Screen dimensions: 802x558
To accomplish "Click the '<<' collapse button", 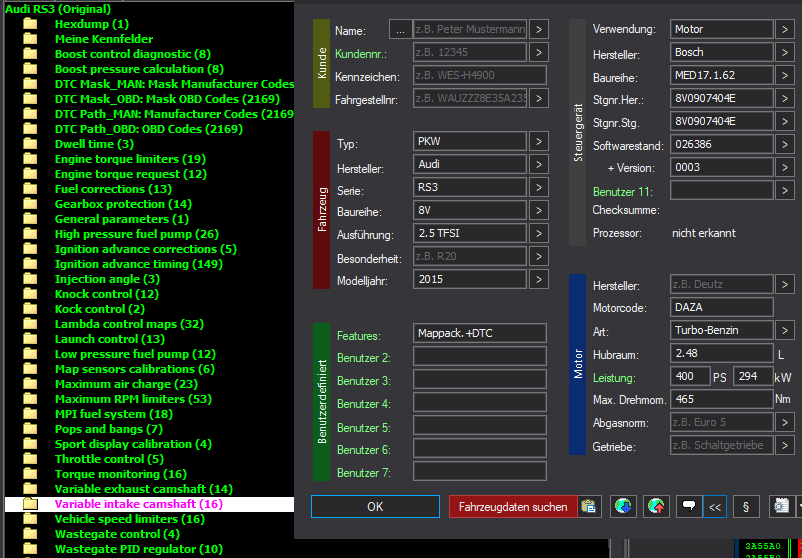I will [x=715, y=507].
